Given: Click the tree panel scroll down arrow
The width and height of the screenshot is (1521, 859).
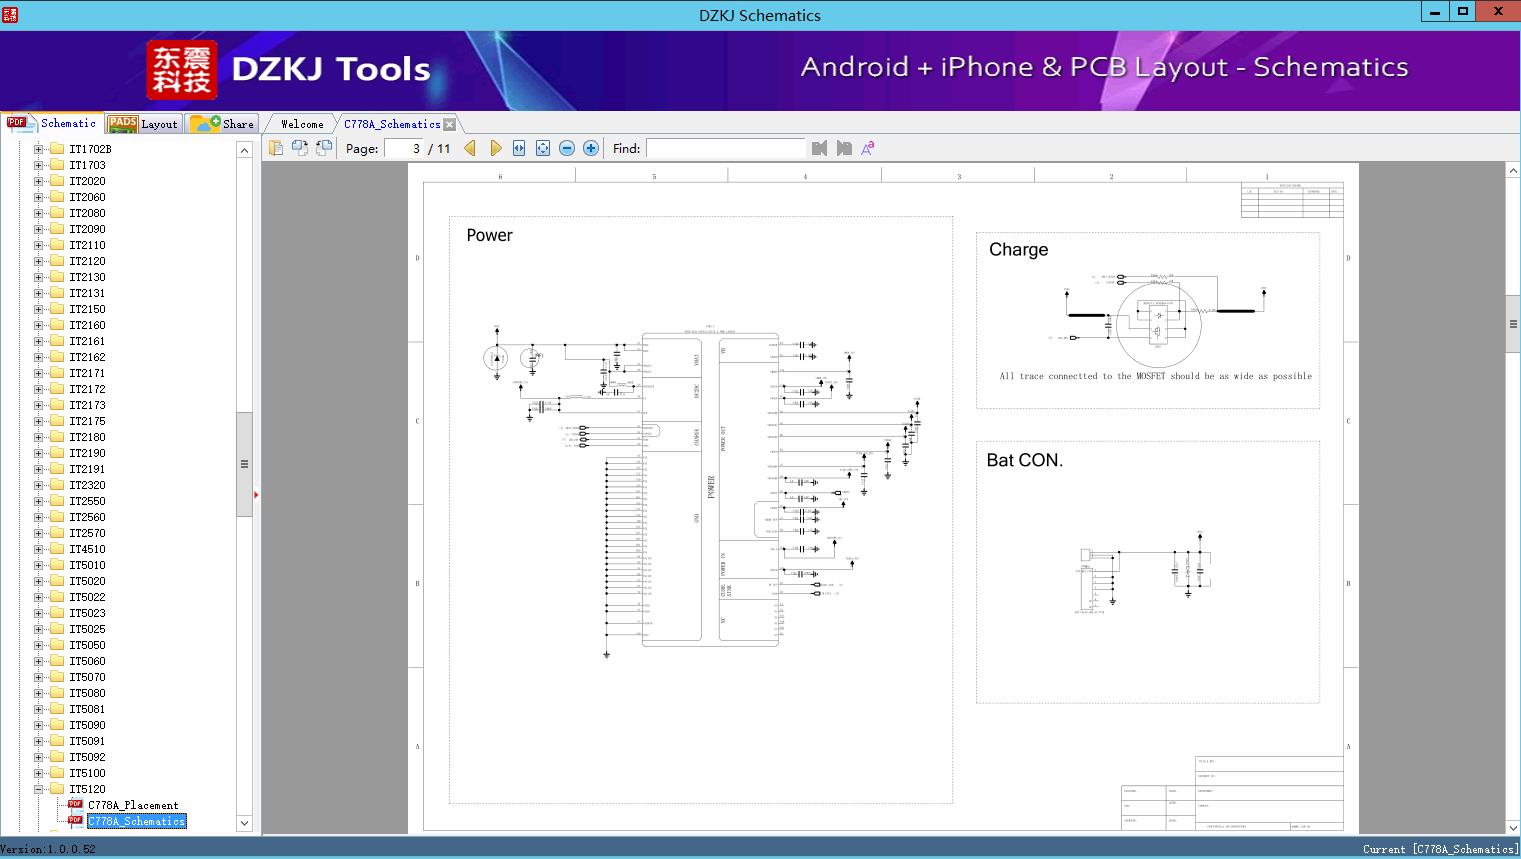Looking at the screenshot, I should 244,823.
